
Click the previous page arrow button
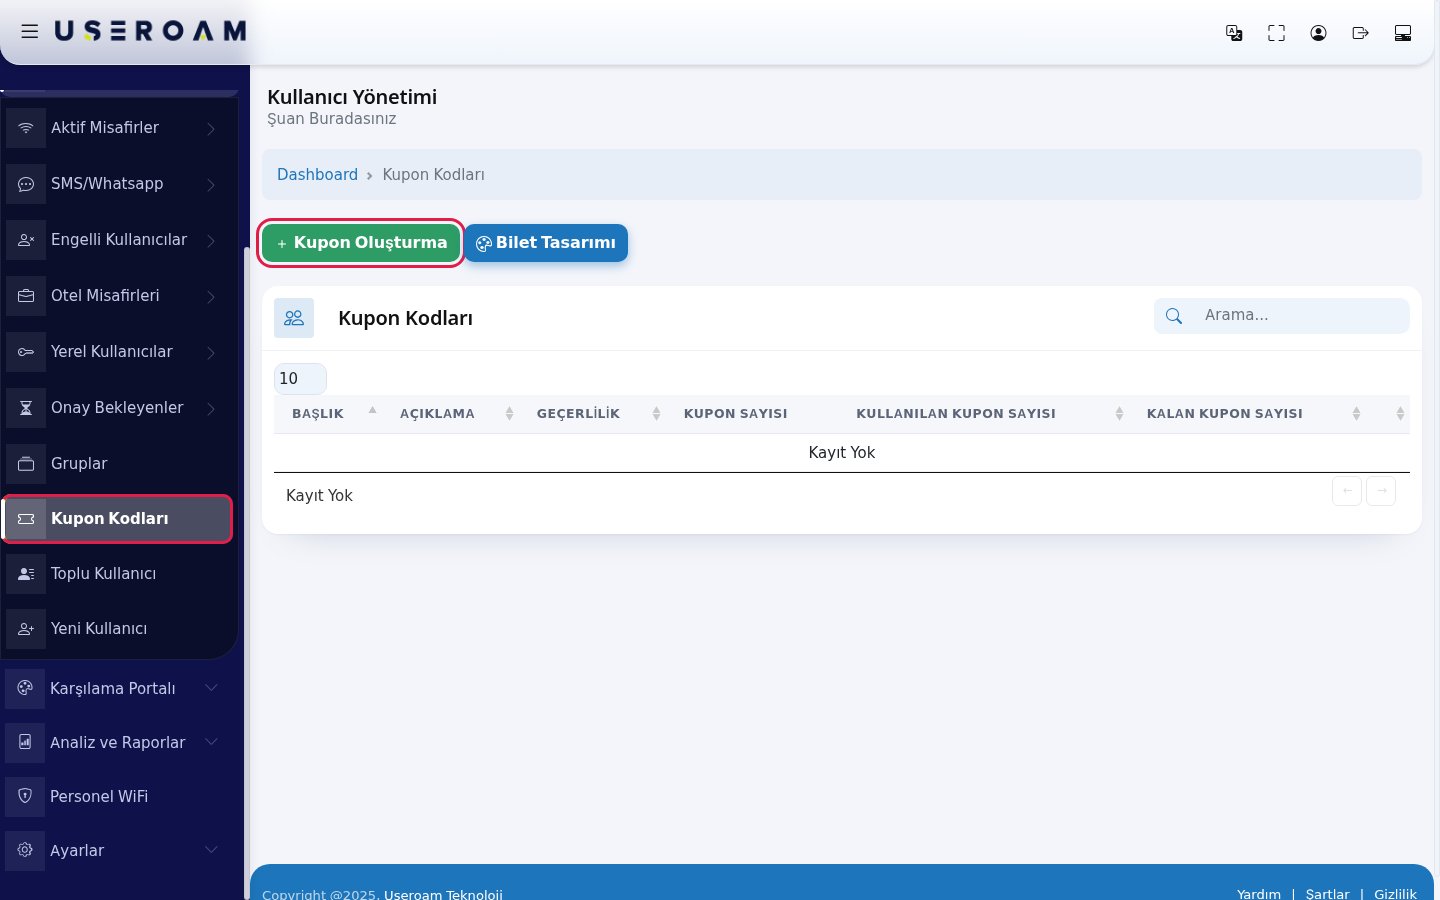(1347, 491)
